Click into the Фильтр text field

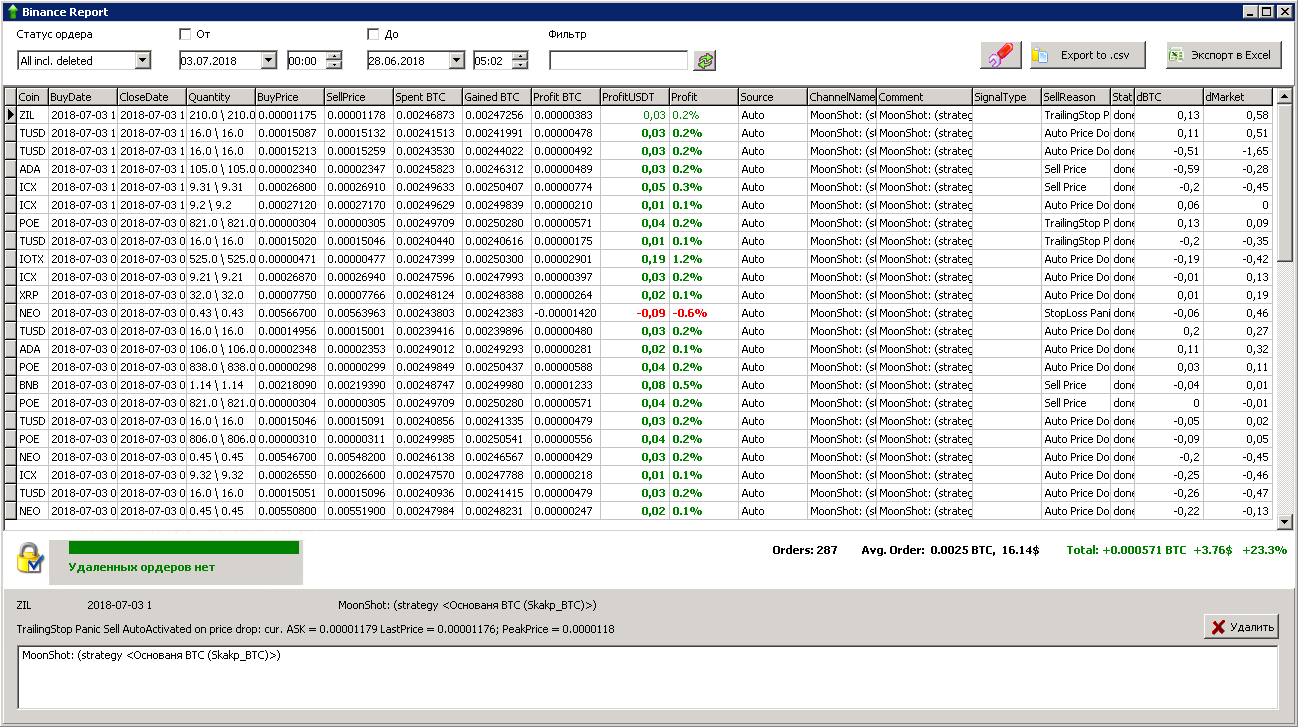click(x=618, y=61)
